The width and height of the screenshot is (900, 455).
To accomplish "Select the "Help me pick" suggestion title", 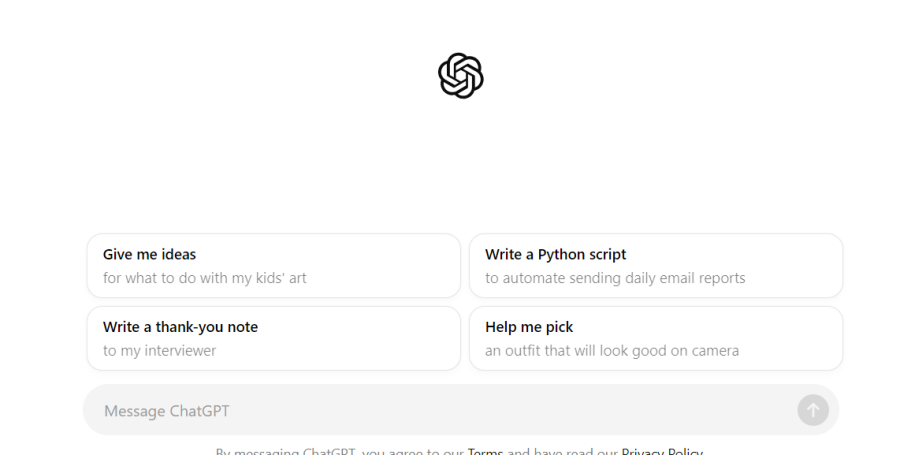I will click(x=529, y=327).
